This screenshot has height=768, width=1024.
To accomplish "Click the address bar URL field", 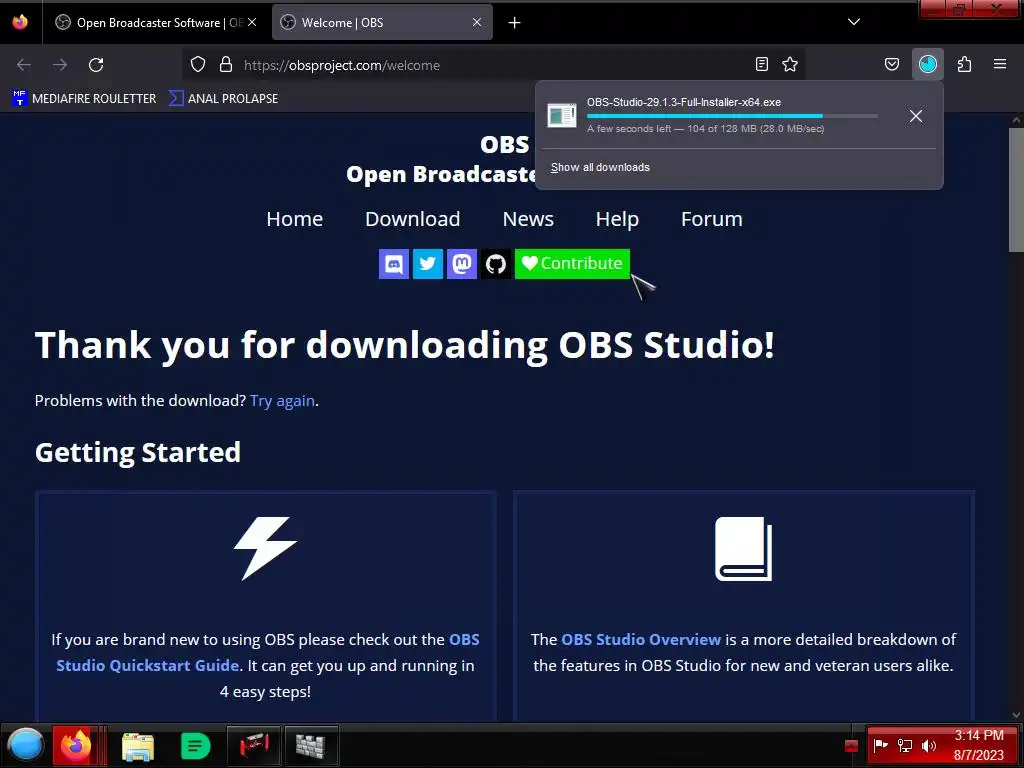I will tap(493, 65).
